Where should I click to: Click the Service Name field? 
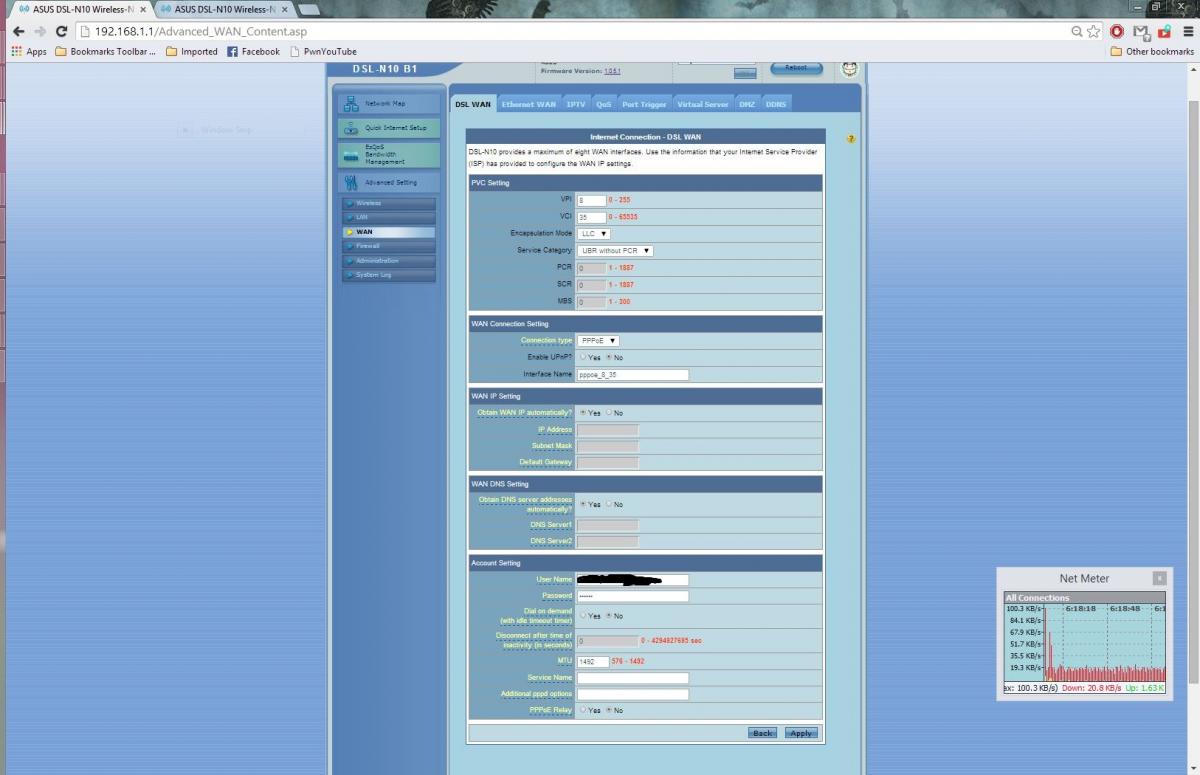(x=633, y=678)
